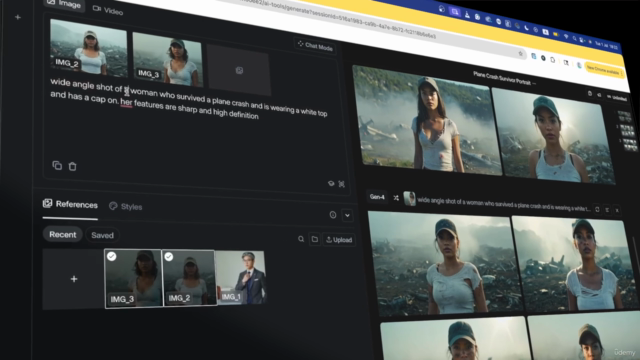The height and width of the screenshot is (360, 640).
Task: Click the options icon left of close X
Action: pos(607,210)
